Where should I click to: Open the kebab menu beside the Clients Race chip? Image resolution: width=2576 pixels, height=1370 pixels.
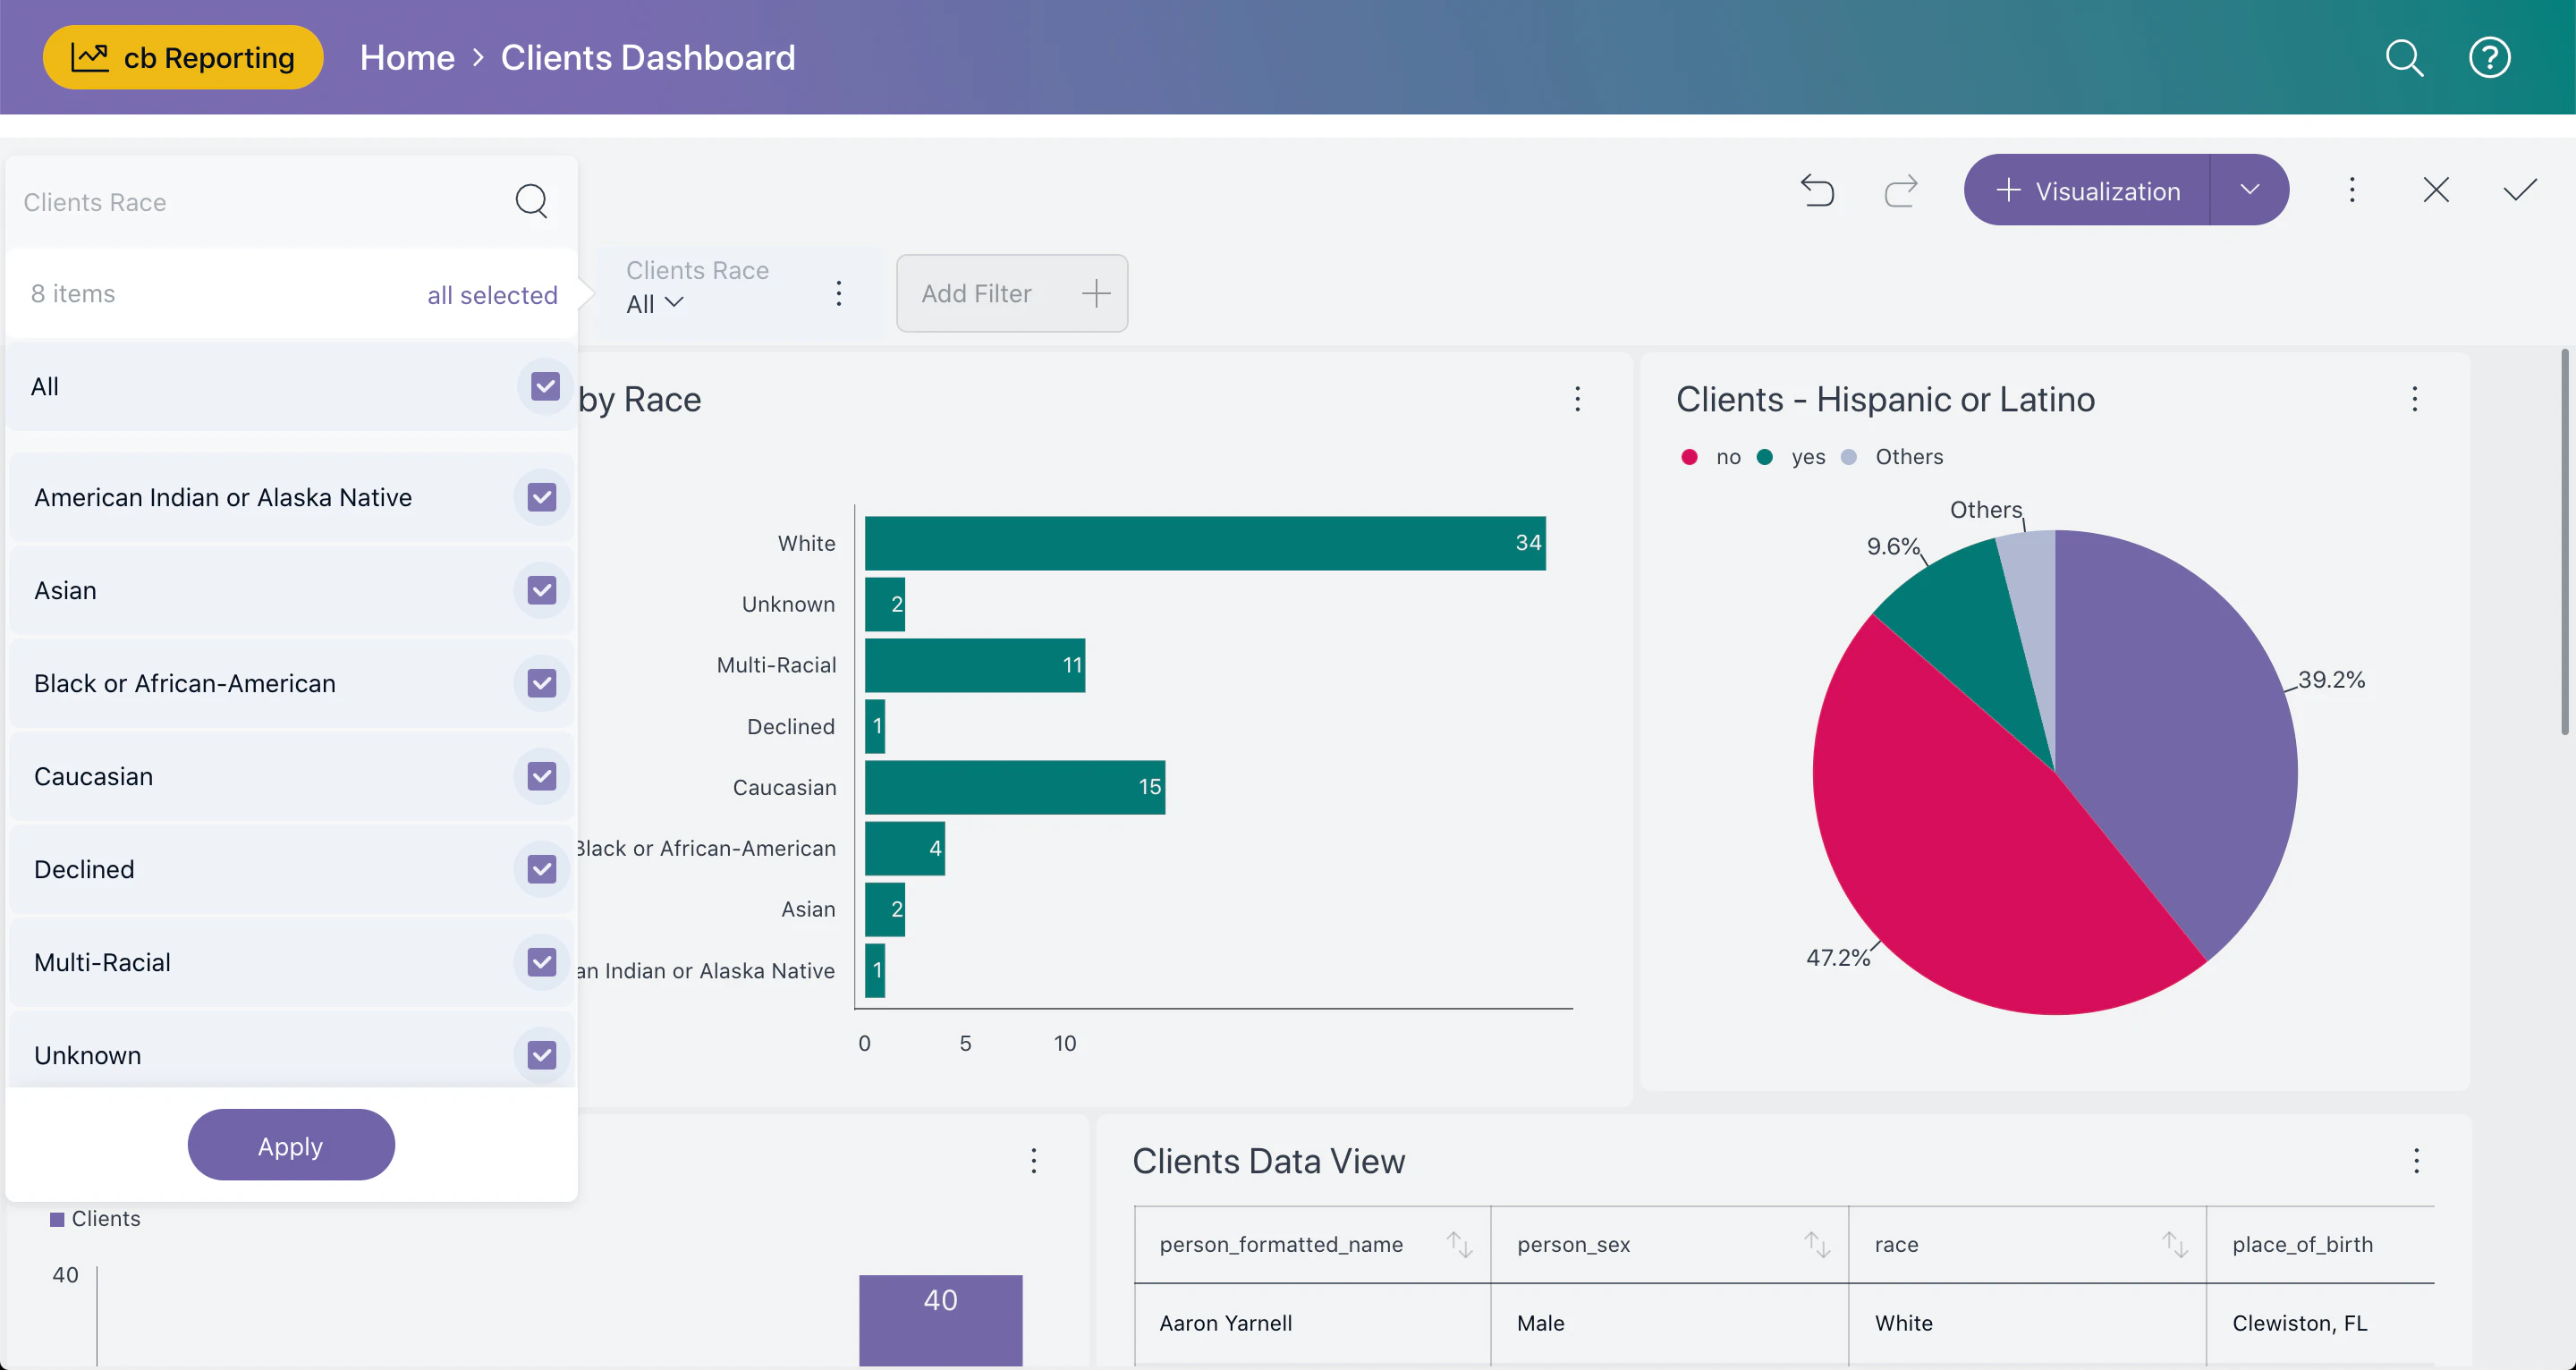pos(838,293)
